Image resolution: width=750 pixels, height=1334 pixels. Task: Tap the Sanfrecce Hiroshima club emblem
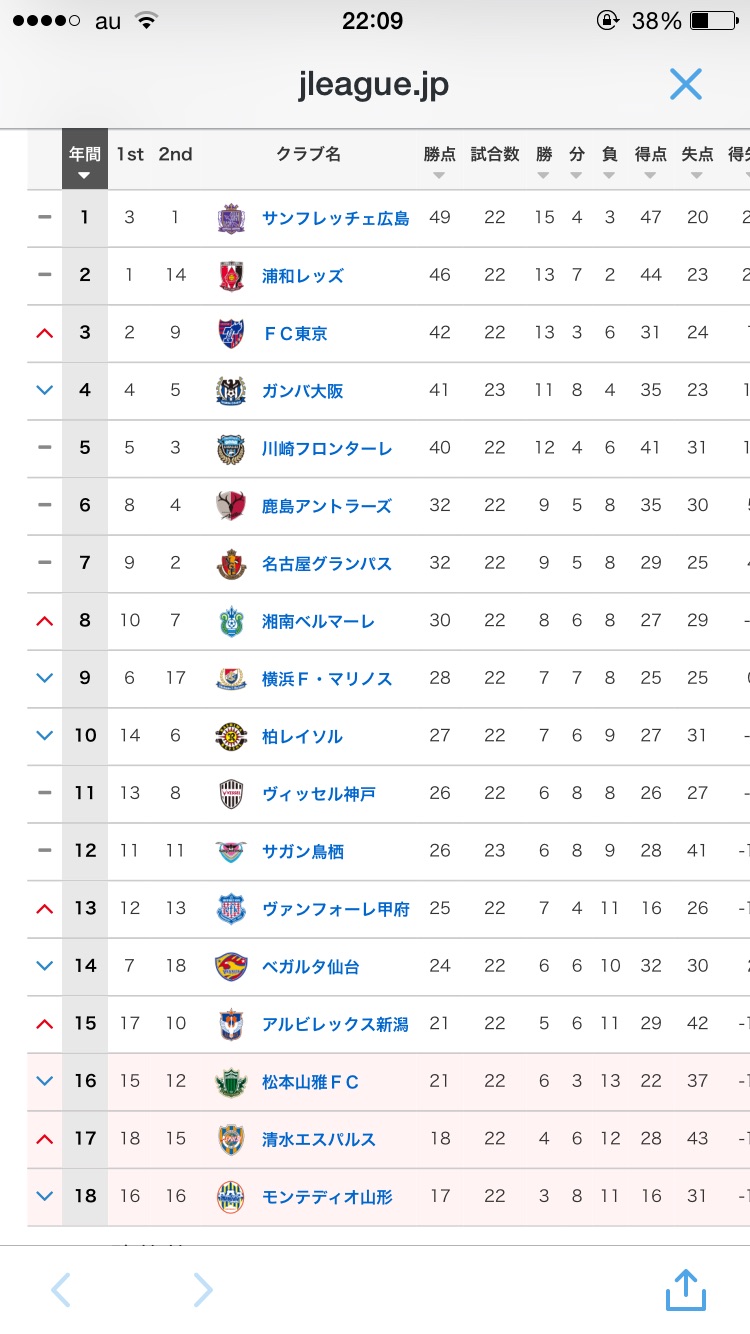point(231,218)
